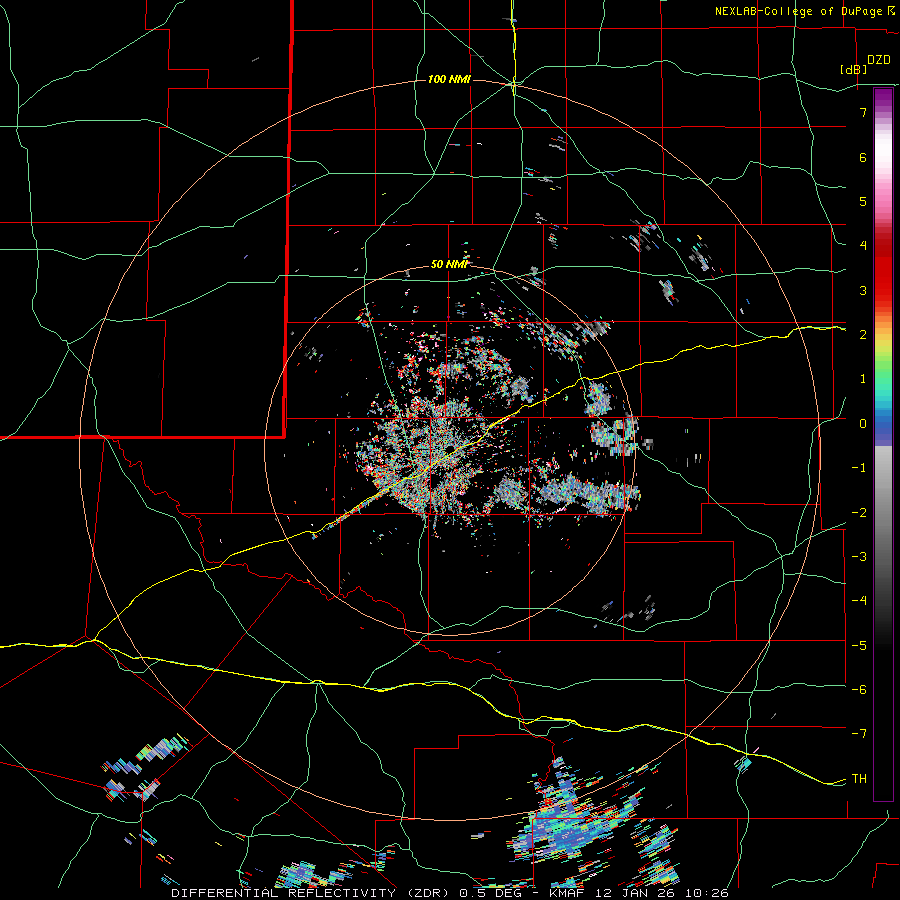Click the -7 value on the scale
The width and height of the screenshot is (900, 900).
tap(859, 734)
